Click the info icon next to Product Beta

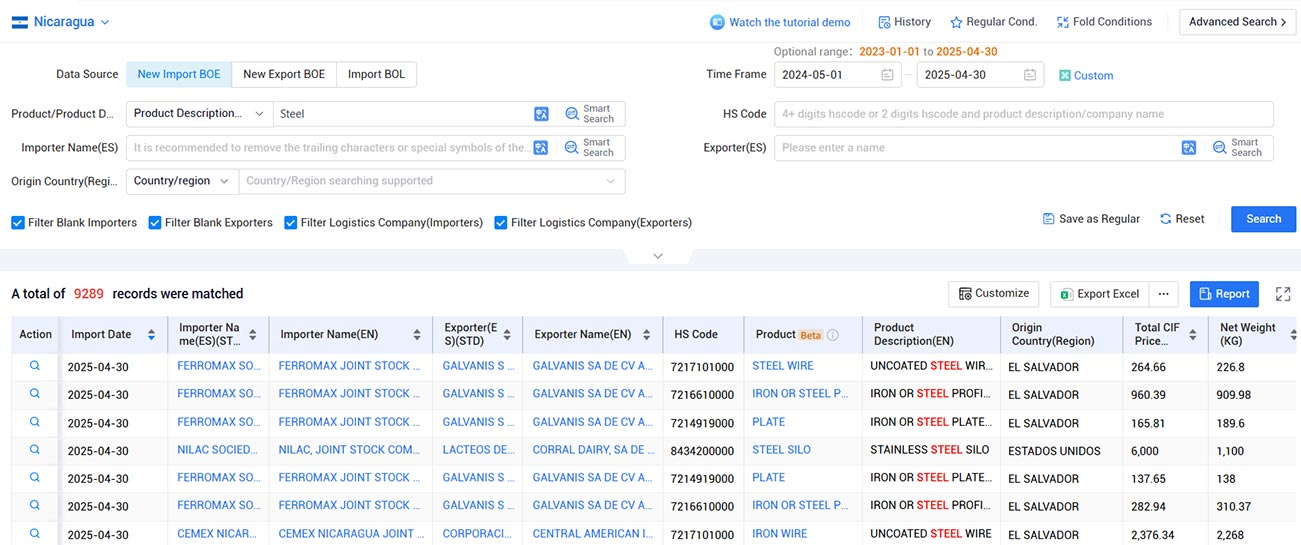tap(833, 335)
